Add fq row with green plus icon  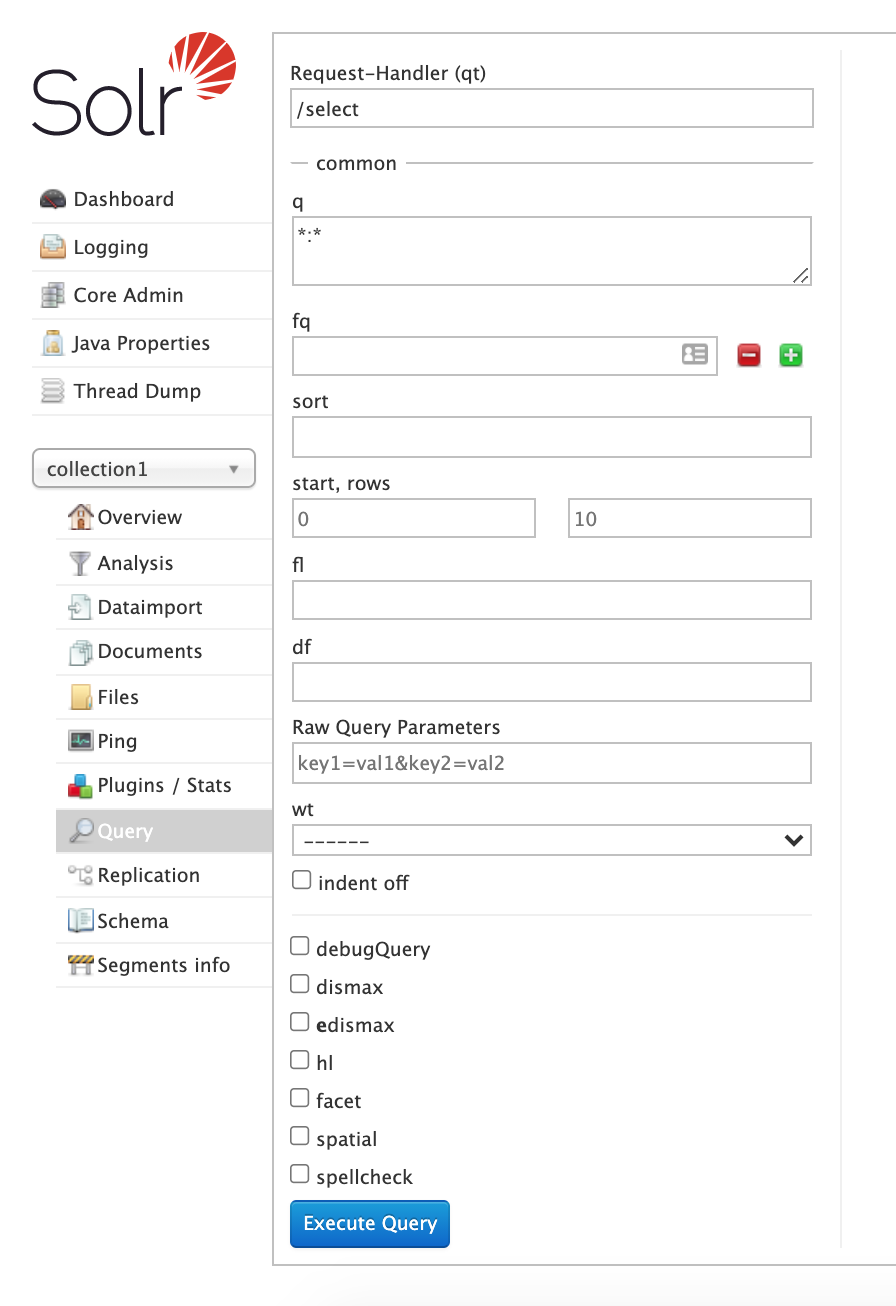tap(791, 355)
